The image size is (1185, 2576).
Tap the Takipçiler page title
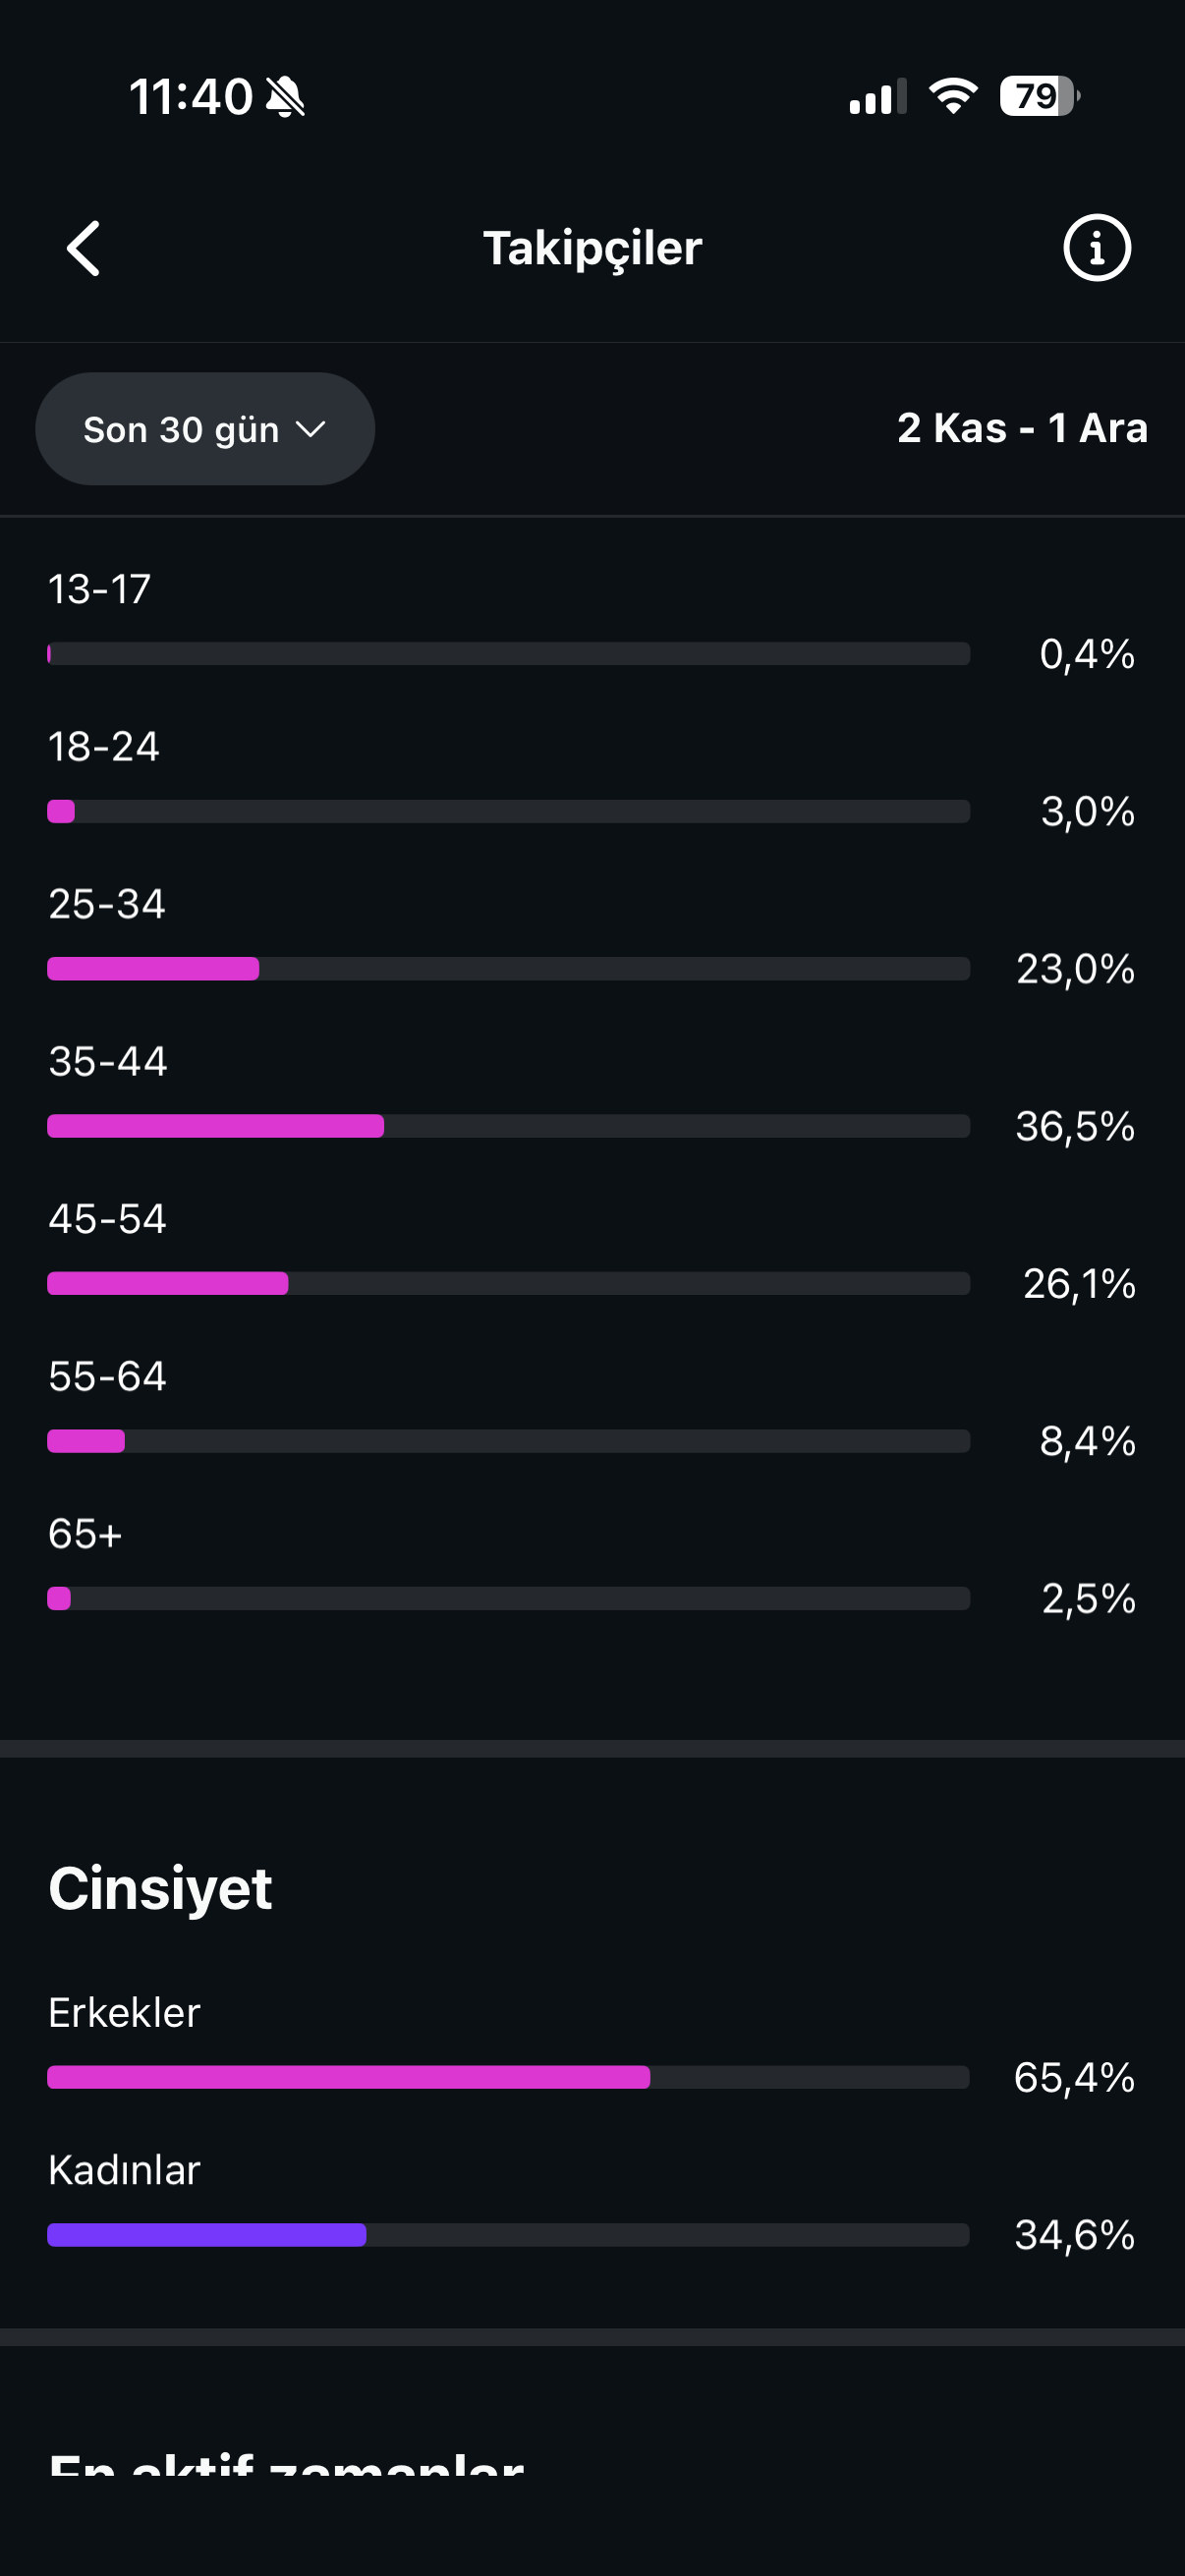tap(592, 248)
